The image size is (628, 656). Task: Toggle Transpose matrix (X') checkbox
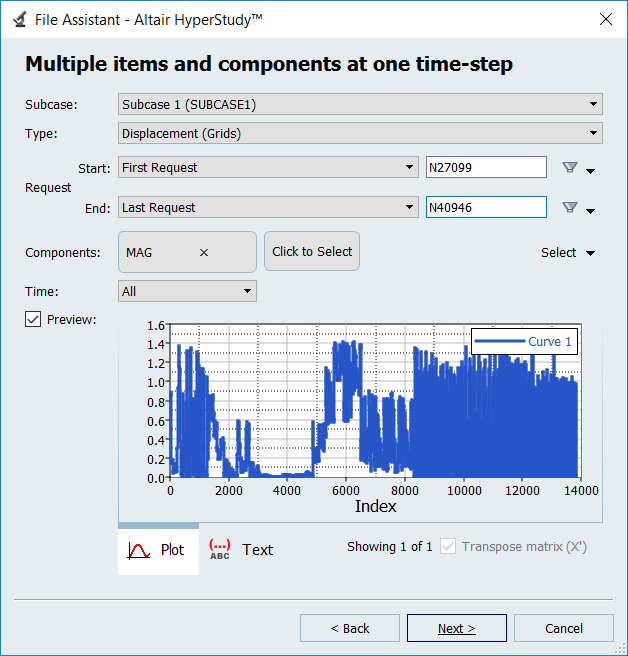tap(449, 547)
